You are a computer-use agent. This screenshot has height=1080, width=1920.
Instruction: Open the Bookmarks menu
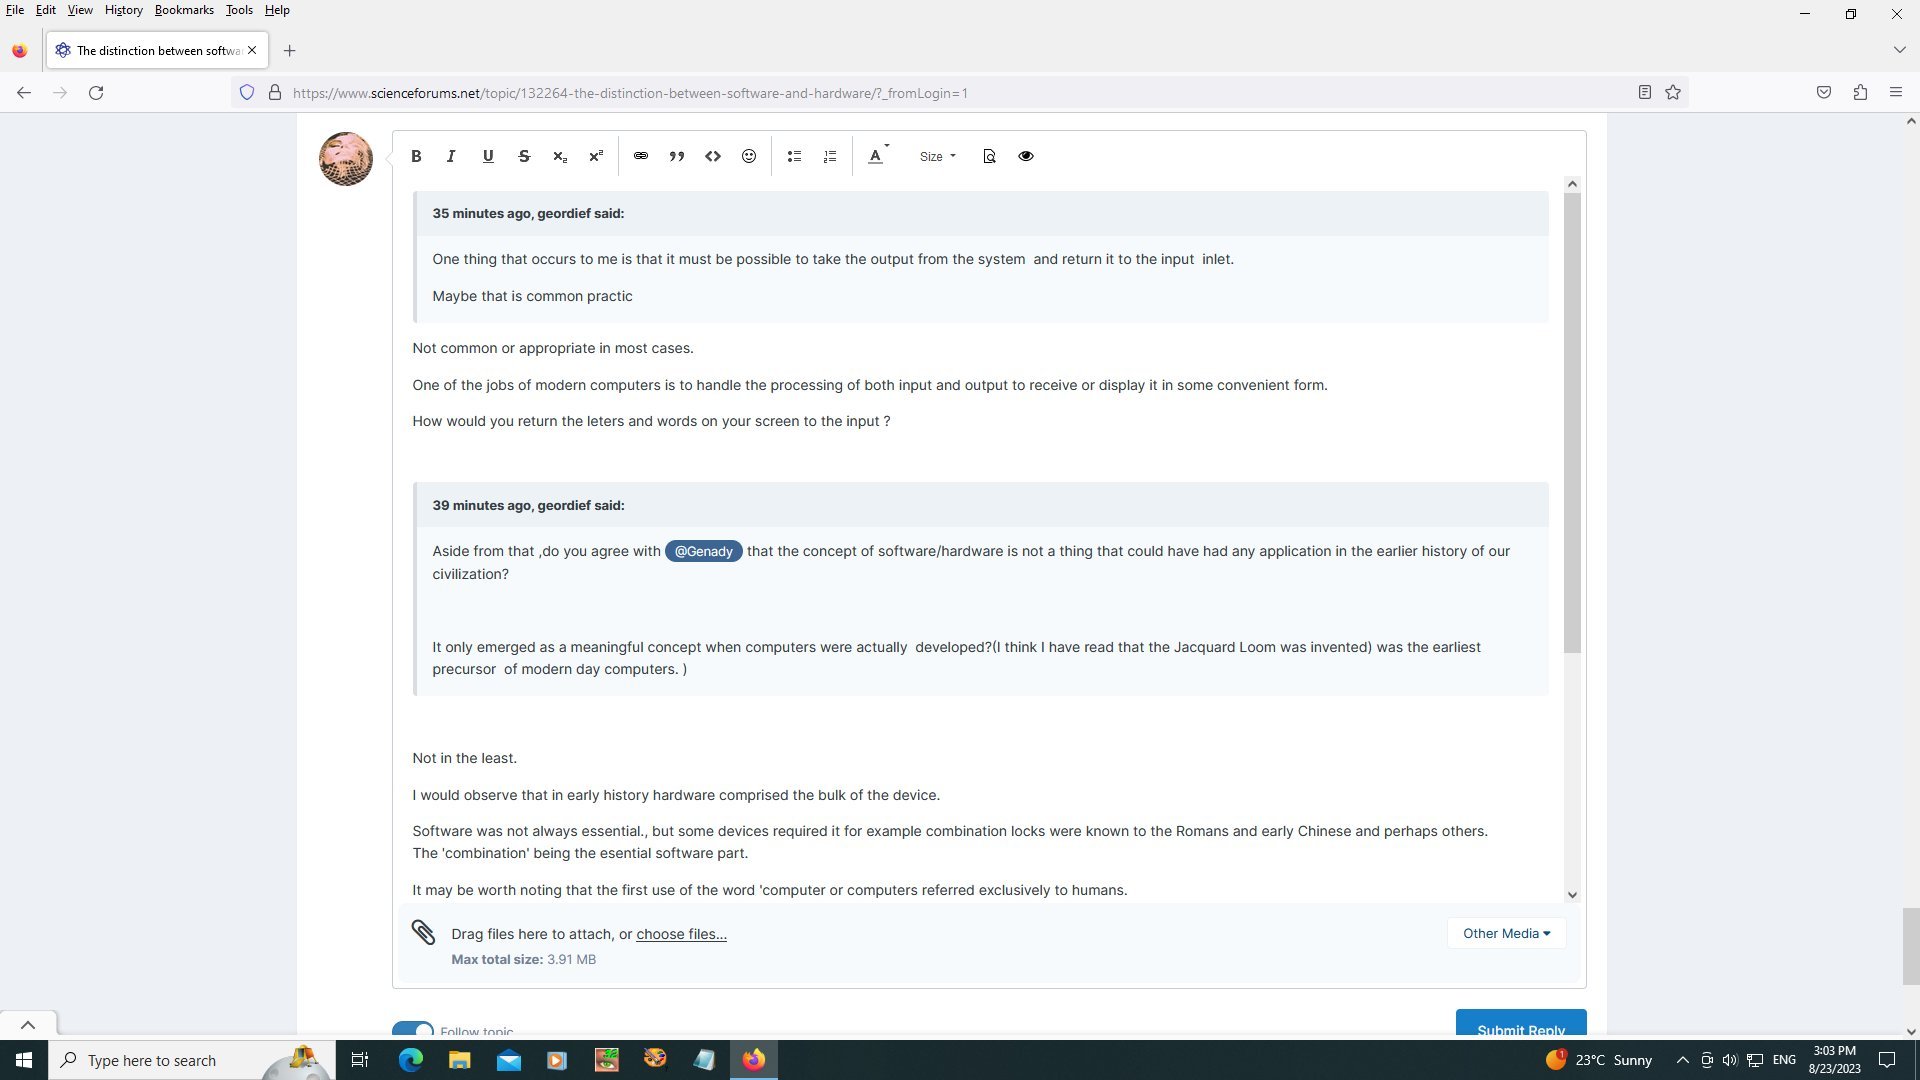click(184, 10)
